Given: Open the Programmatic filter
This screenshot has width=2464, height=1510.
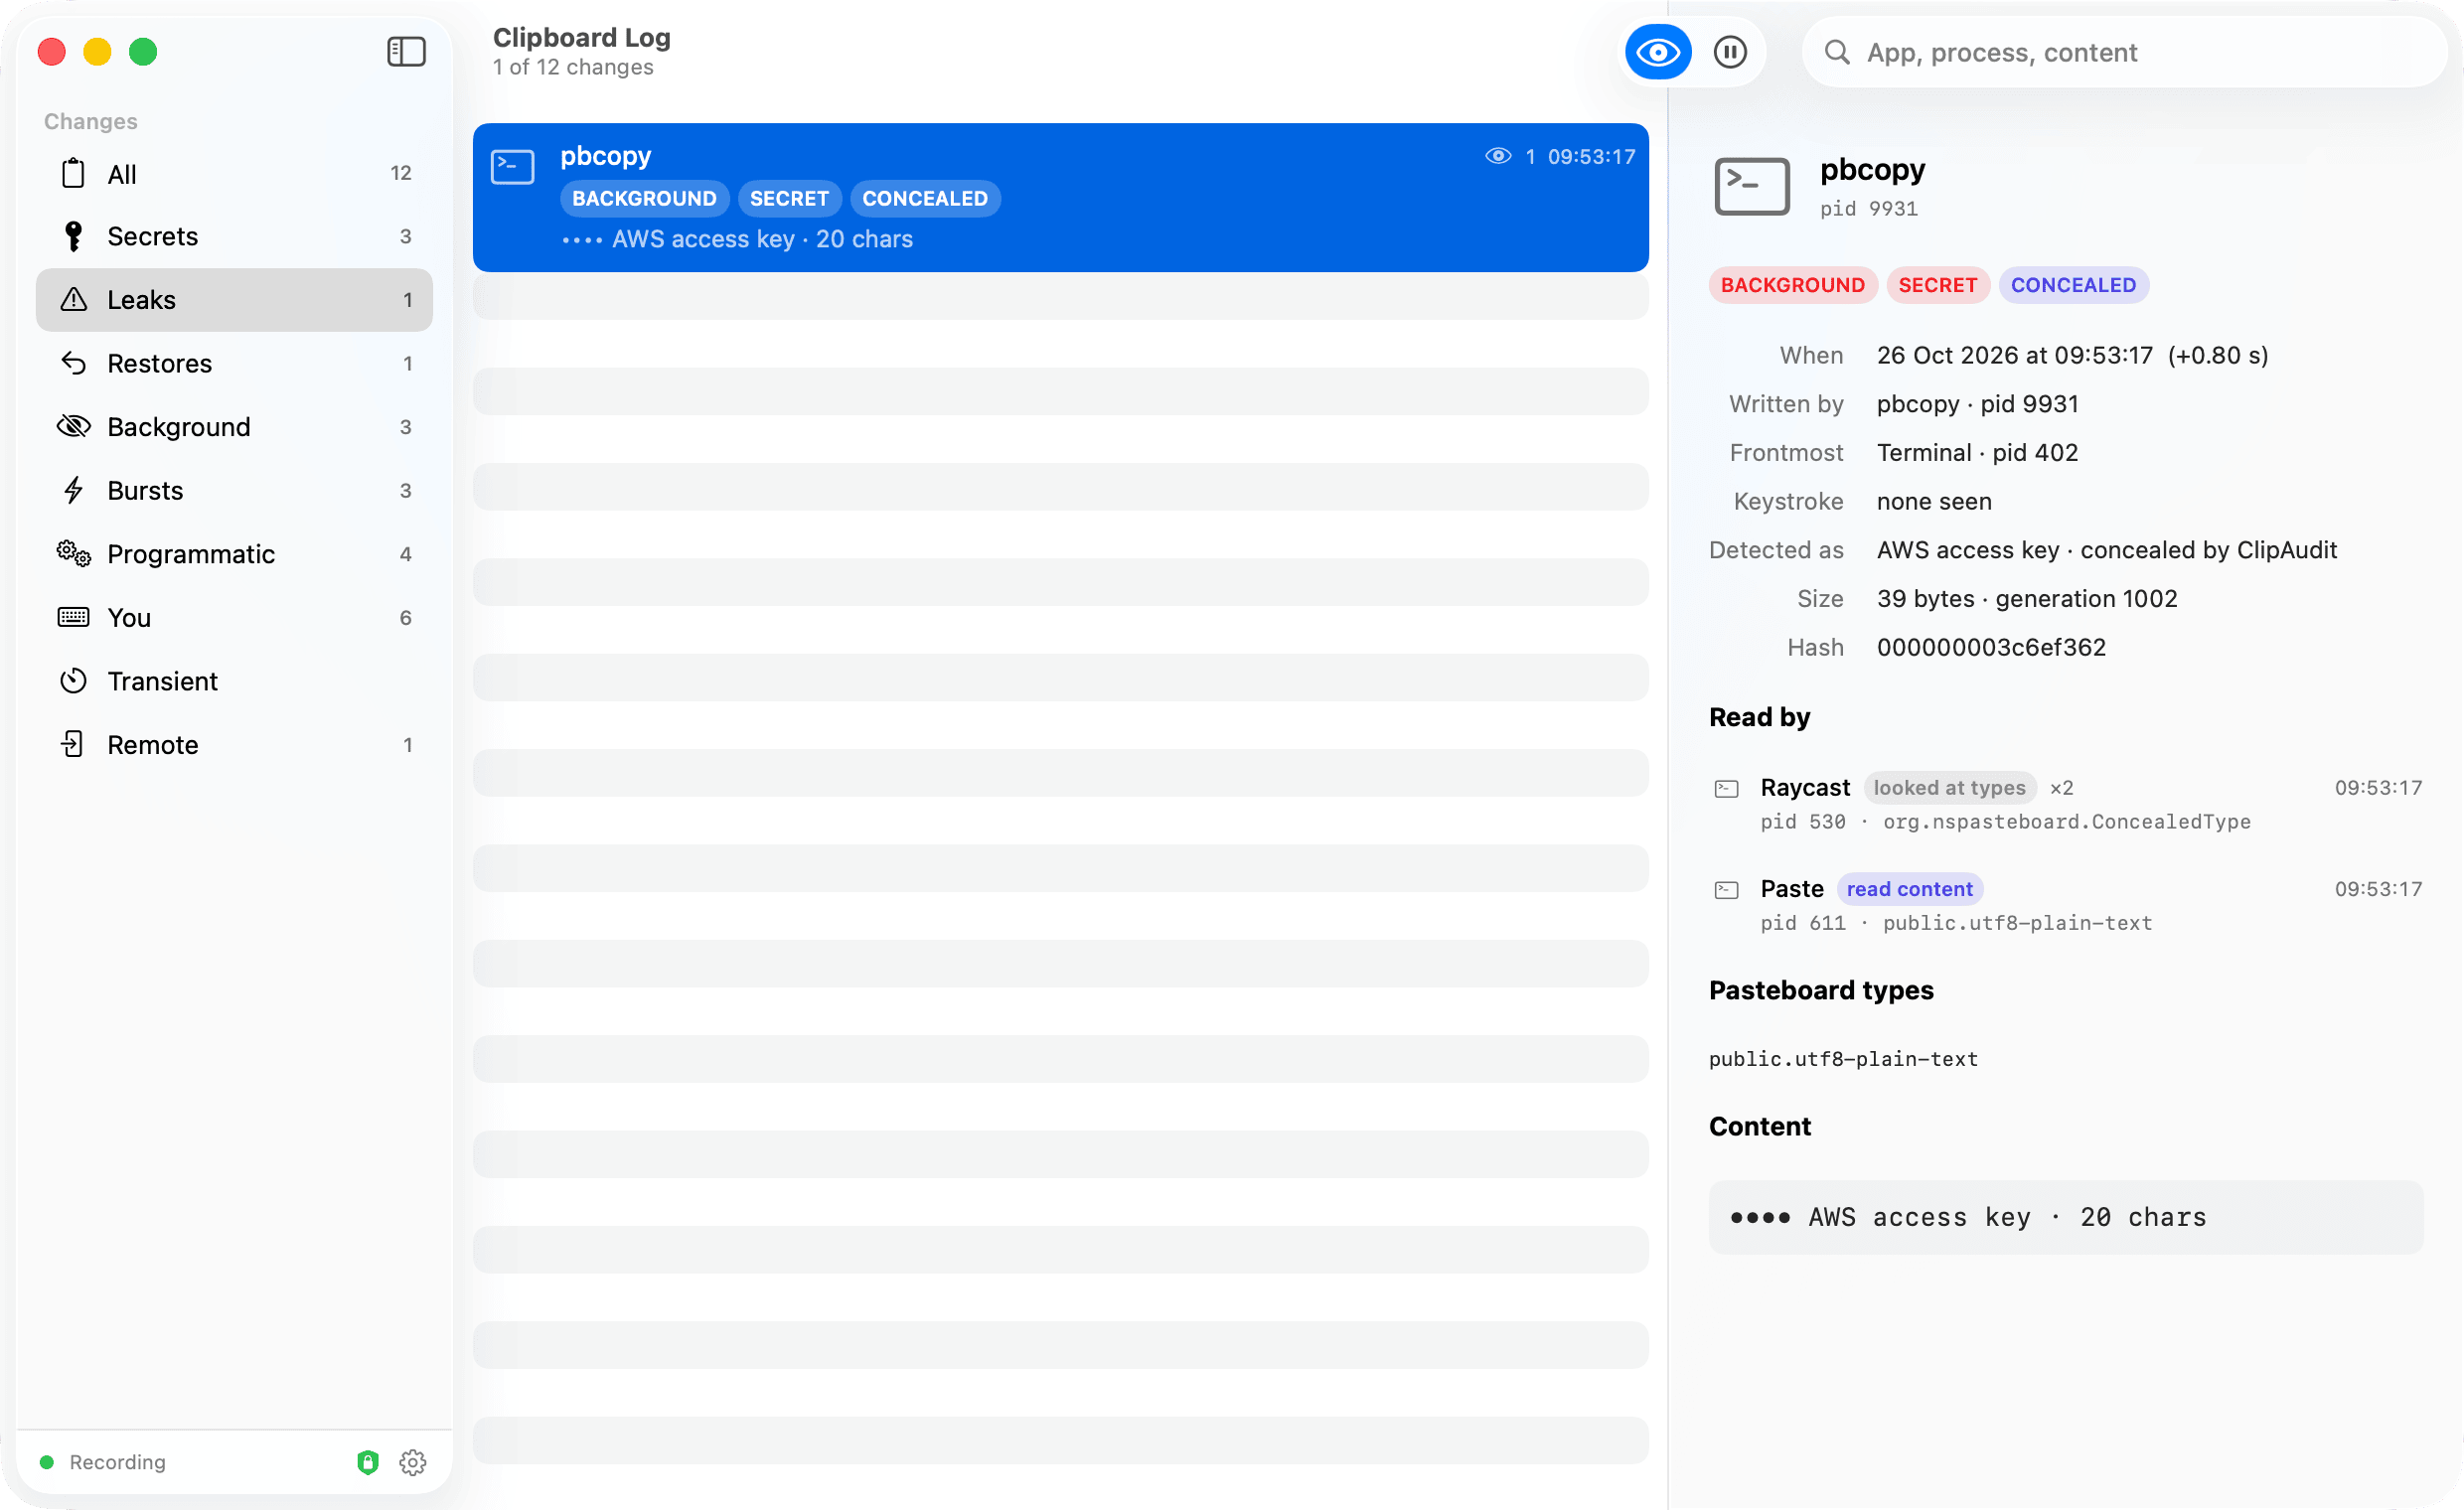Looking at the screenshot, I should tap(234, 554).
